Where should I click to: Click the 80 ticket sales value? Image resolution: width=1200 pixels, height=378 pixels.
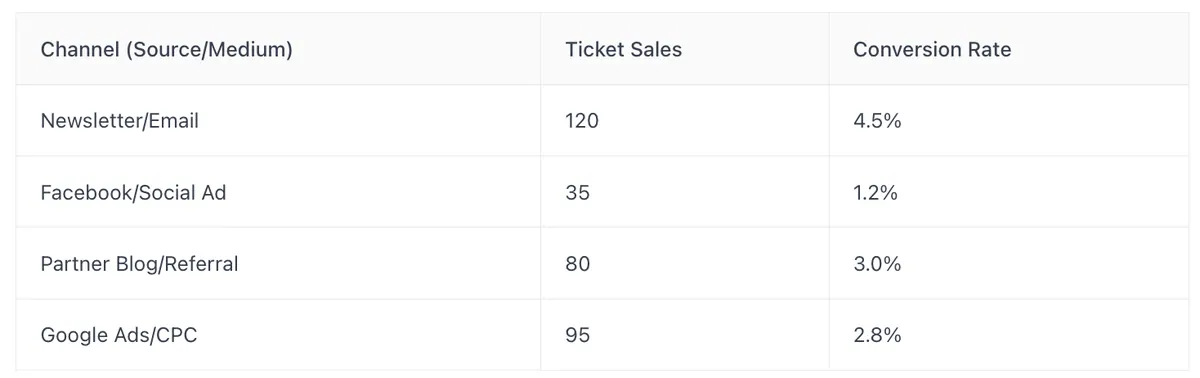[578, 264]
